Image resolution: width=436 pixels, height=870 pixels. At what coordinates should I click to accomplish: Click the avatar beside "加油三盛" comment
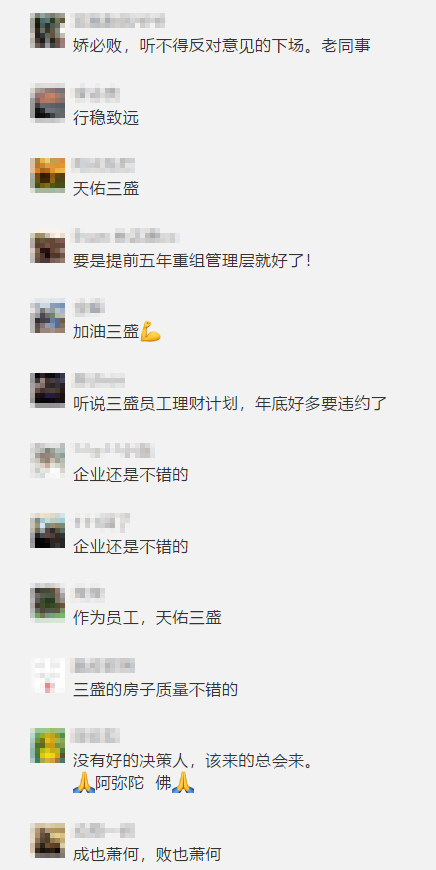48,316
